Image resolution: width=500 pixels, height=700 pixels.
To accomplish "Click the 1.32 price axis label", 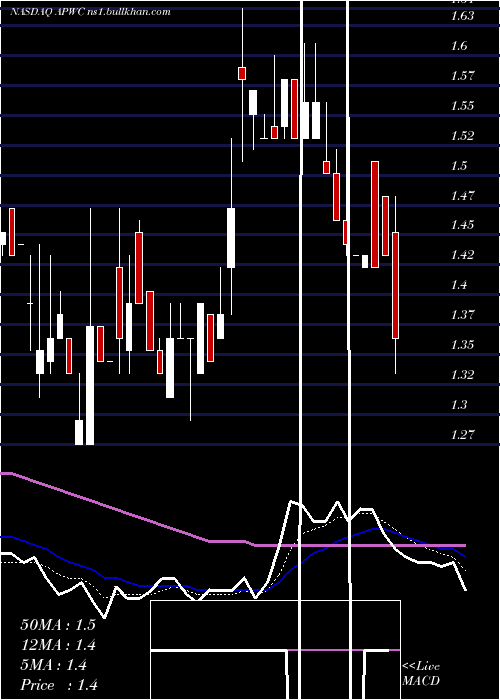I will [x=462, y=374].
